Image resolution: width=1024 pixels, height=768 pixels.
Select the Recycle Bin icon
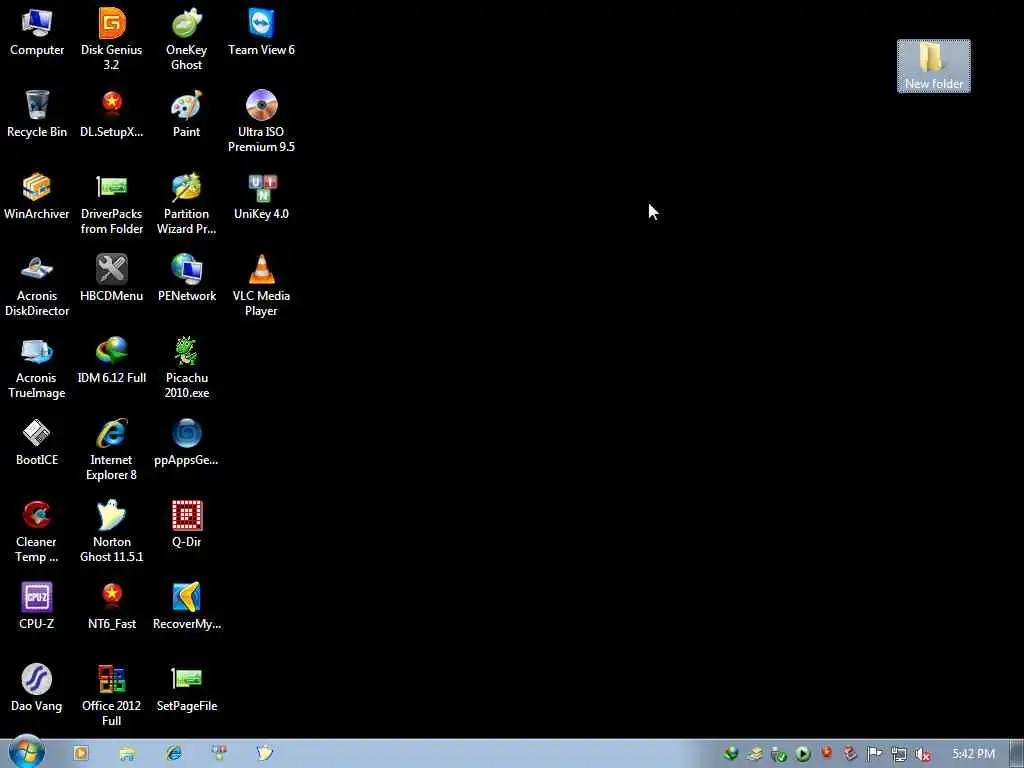click(x=37, y=114)
